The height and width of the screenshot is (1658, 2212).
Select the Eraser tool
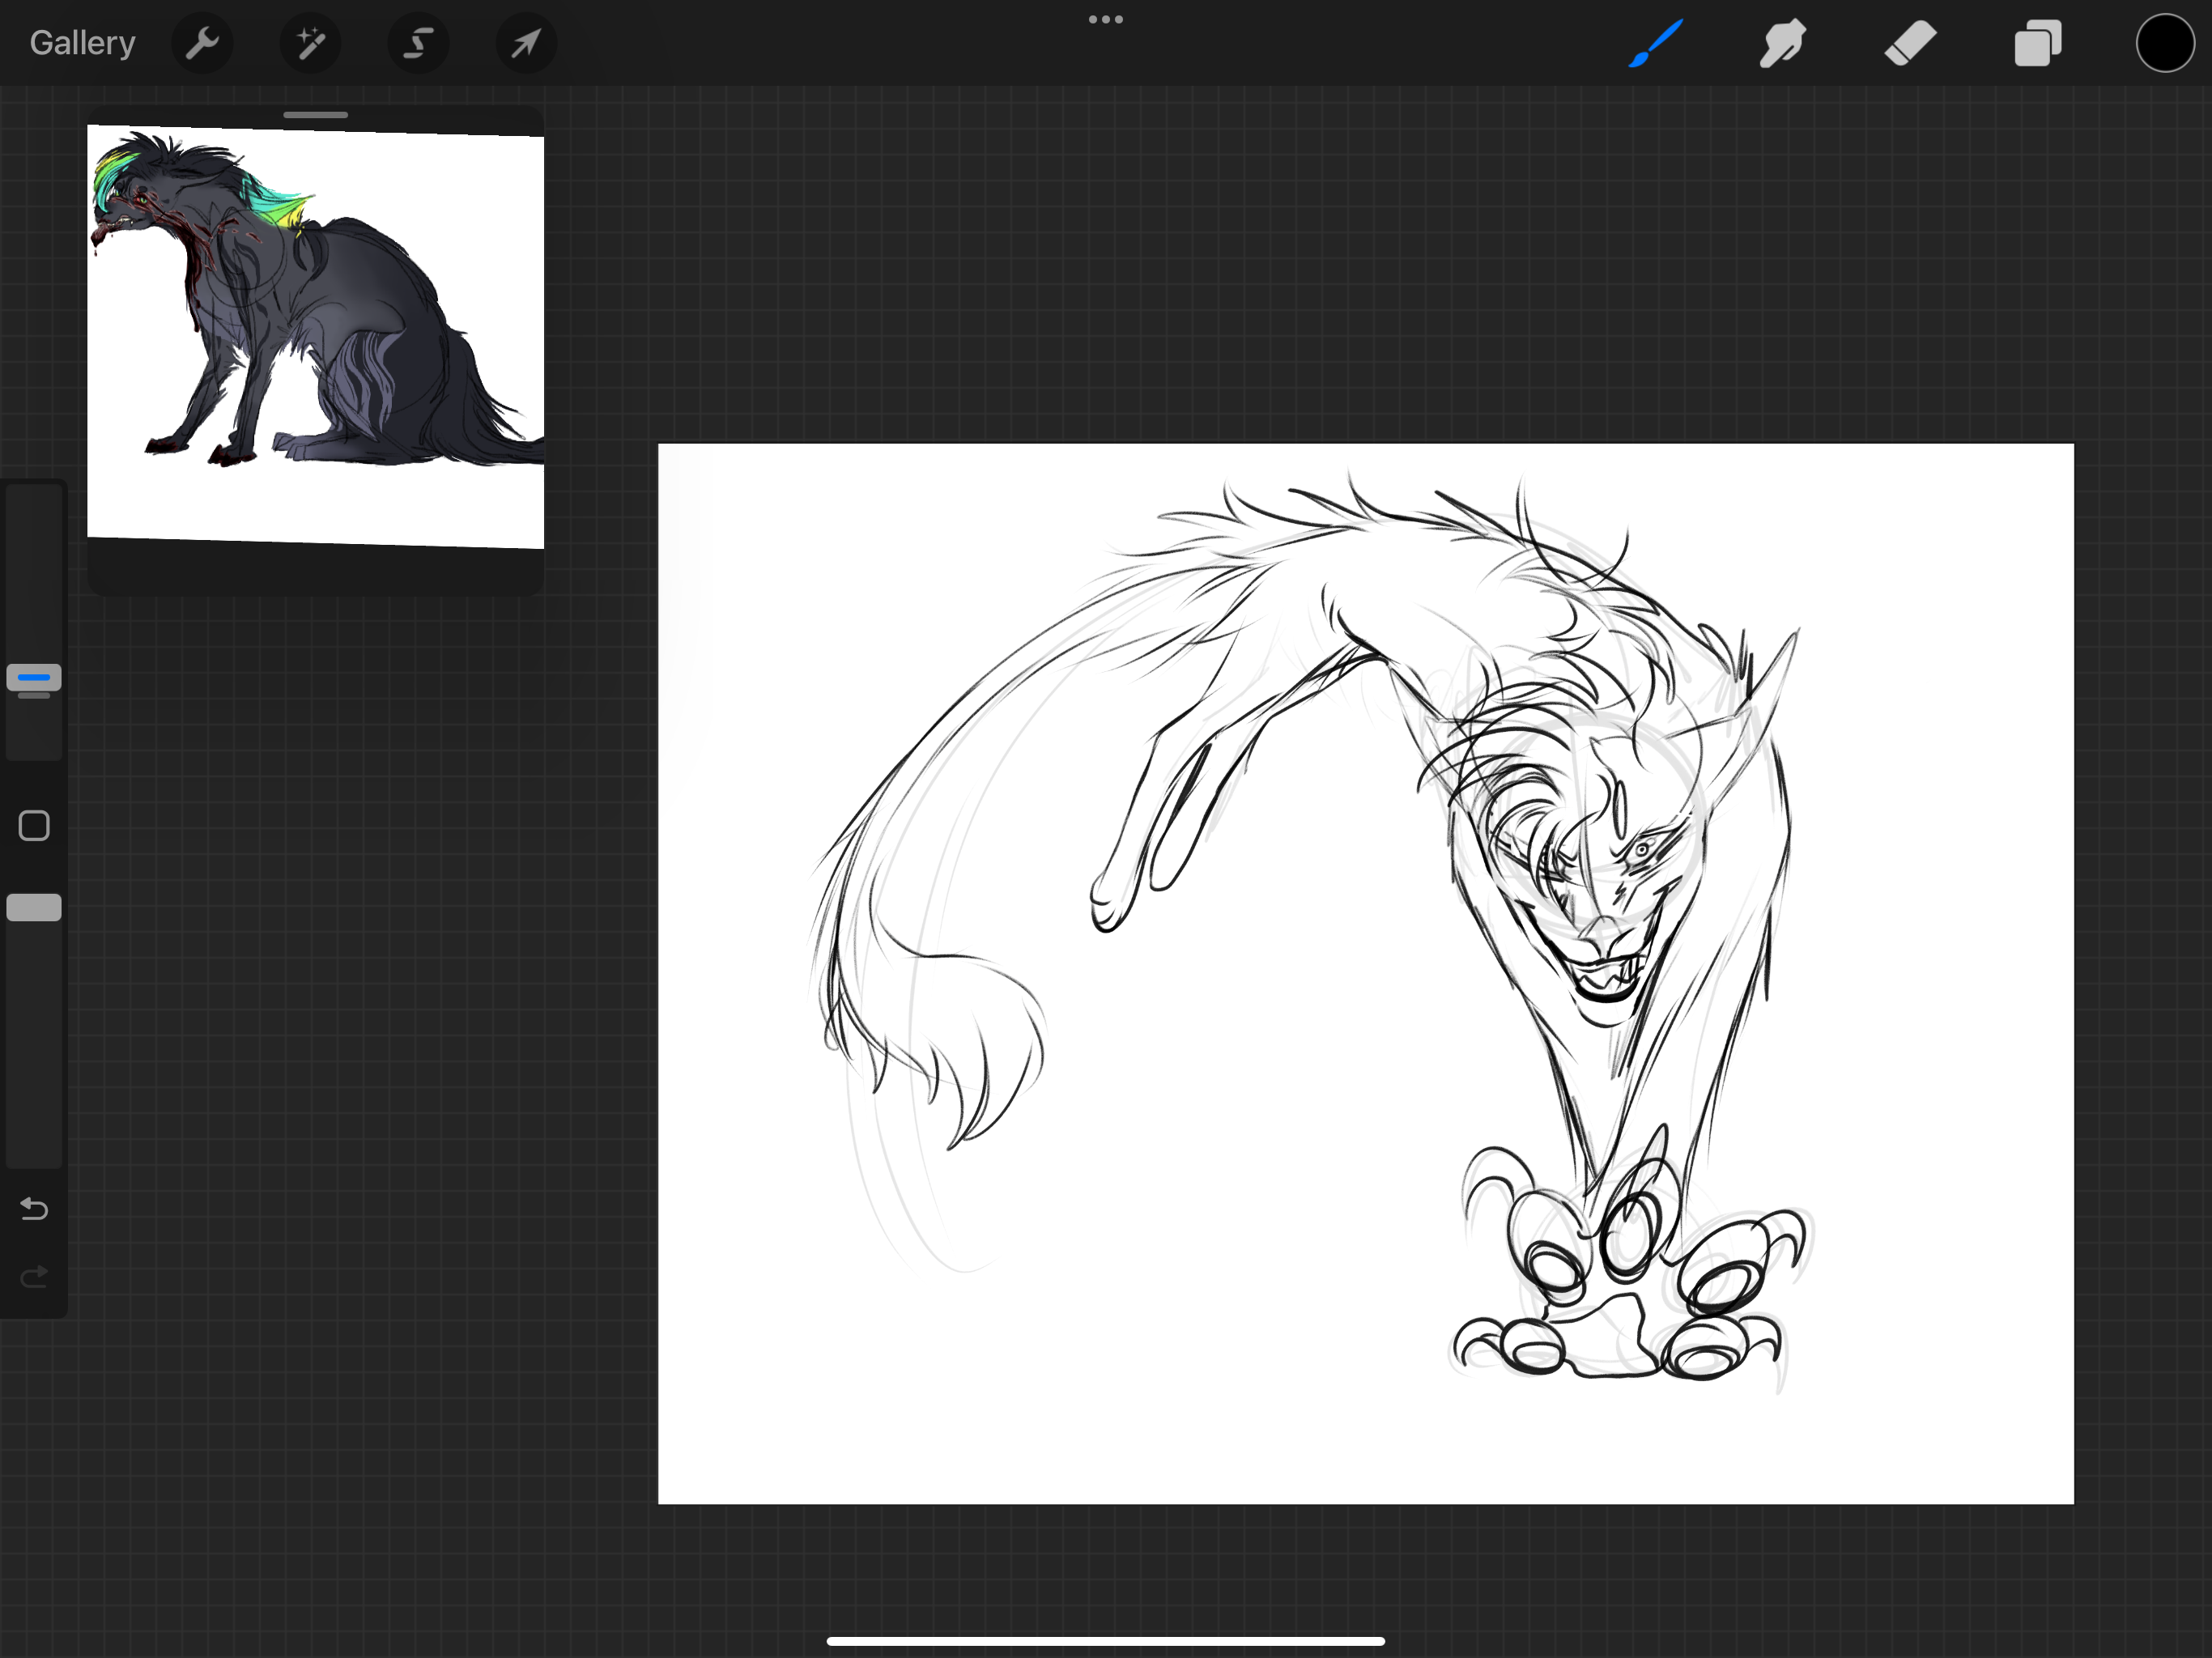tap(1910, 43)
